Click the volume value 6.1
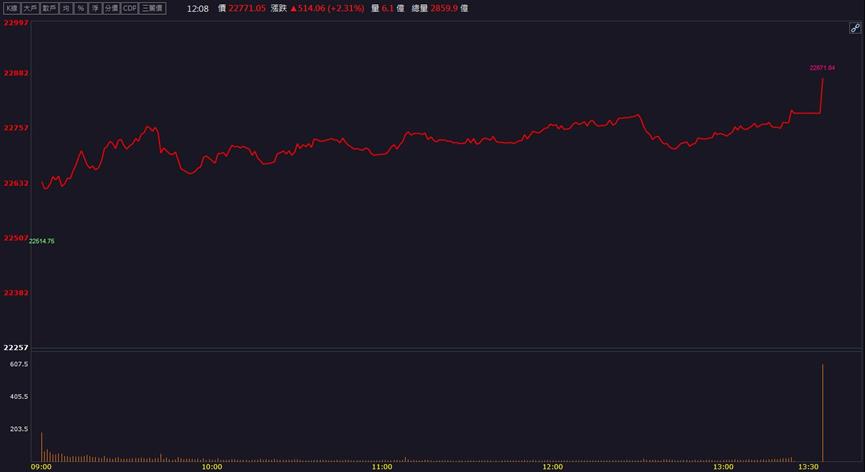The image size is (865, 472). tap(387, 8)
